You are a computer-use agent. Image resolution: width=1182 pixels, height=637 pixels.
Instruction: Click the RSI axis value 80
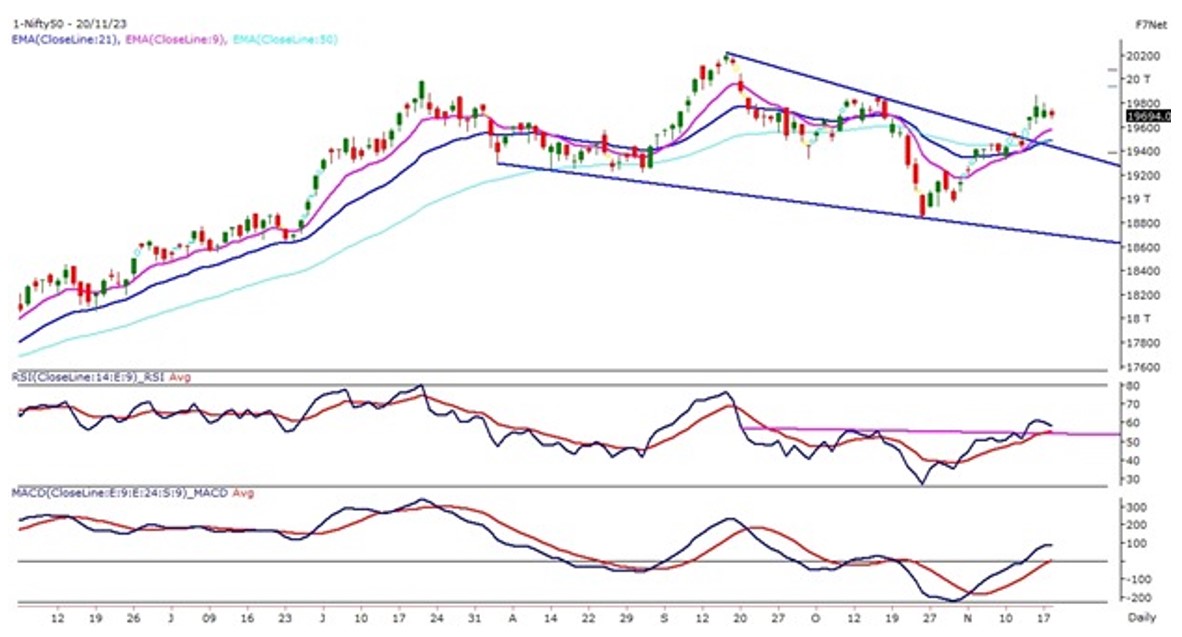pyautogui.click(x=1132, y=387)
